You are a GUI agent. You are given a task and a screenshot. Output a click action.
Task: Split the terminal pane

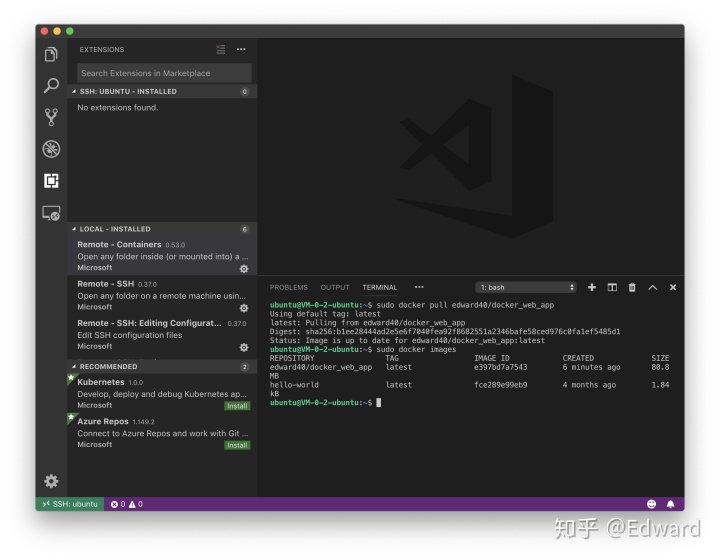click(x=612, y=287)
